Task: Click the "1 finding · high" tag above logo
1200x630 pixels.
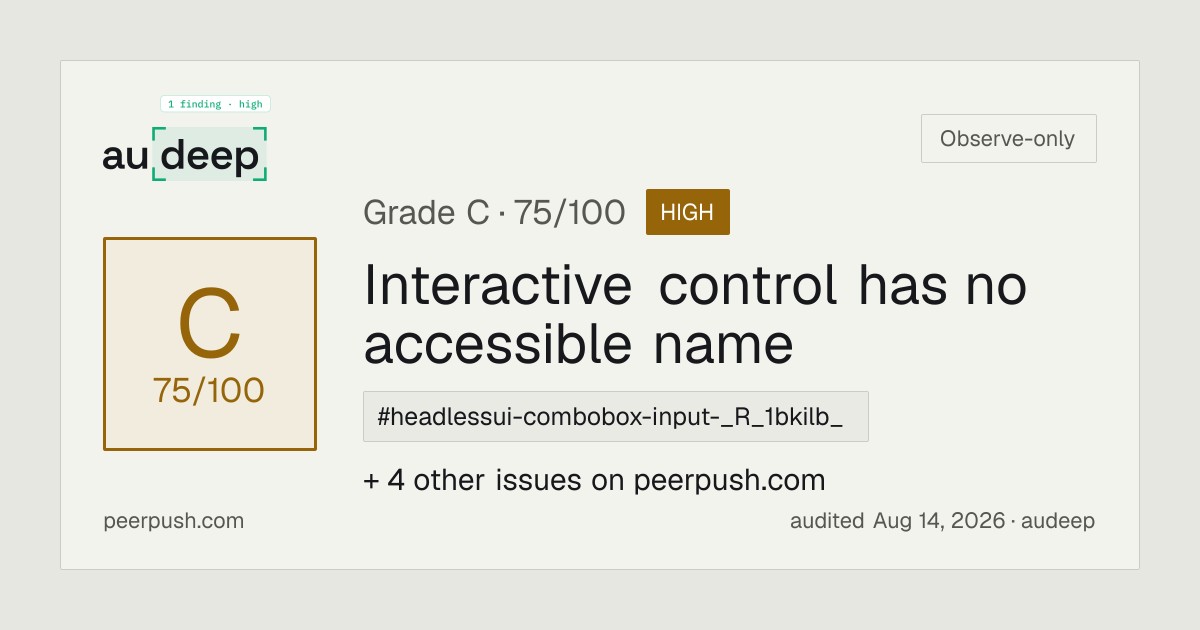Action: click(x=215, y=104)
